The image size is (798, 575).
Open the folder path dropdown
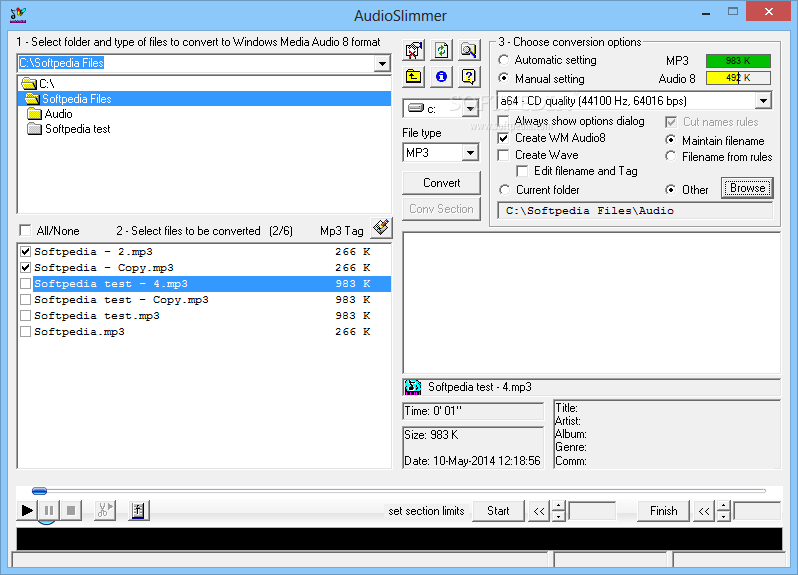(382, 64)
